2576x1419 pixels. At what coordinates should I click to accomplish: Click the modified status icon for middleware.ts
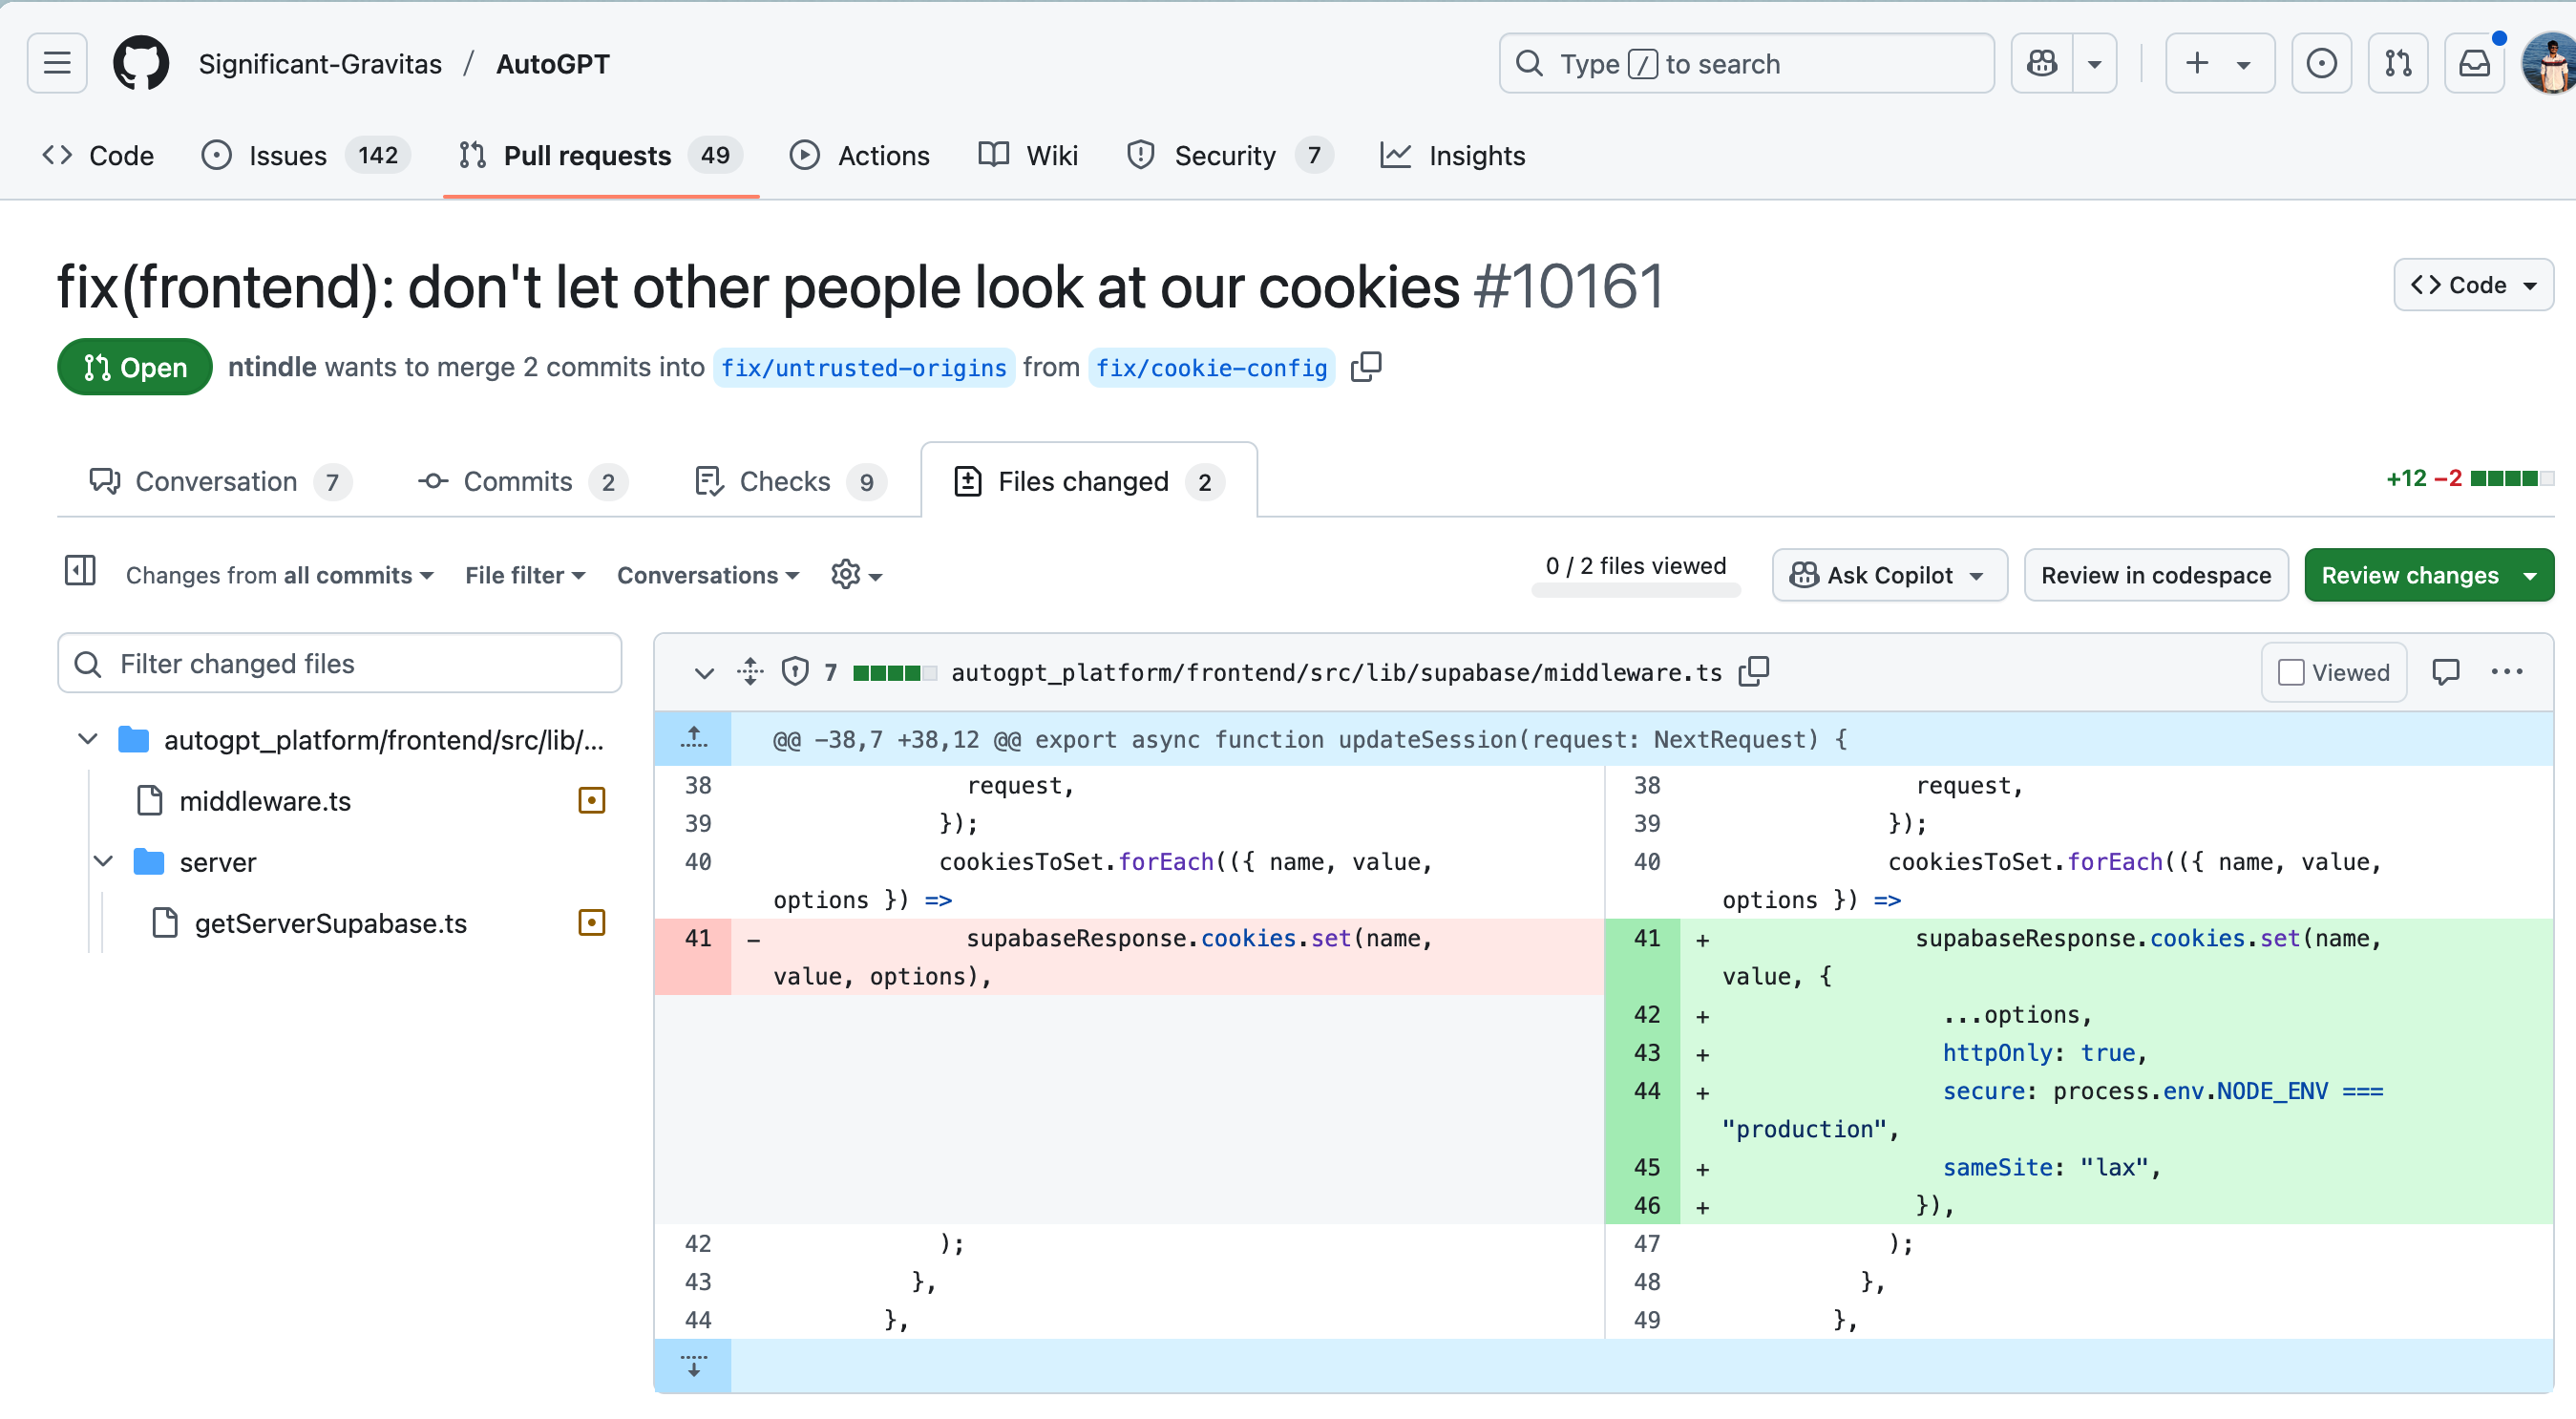coord(591,800)
